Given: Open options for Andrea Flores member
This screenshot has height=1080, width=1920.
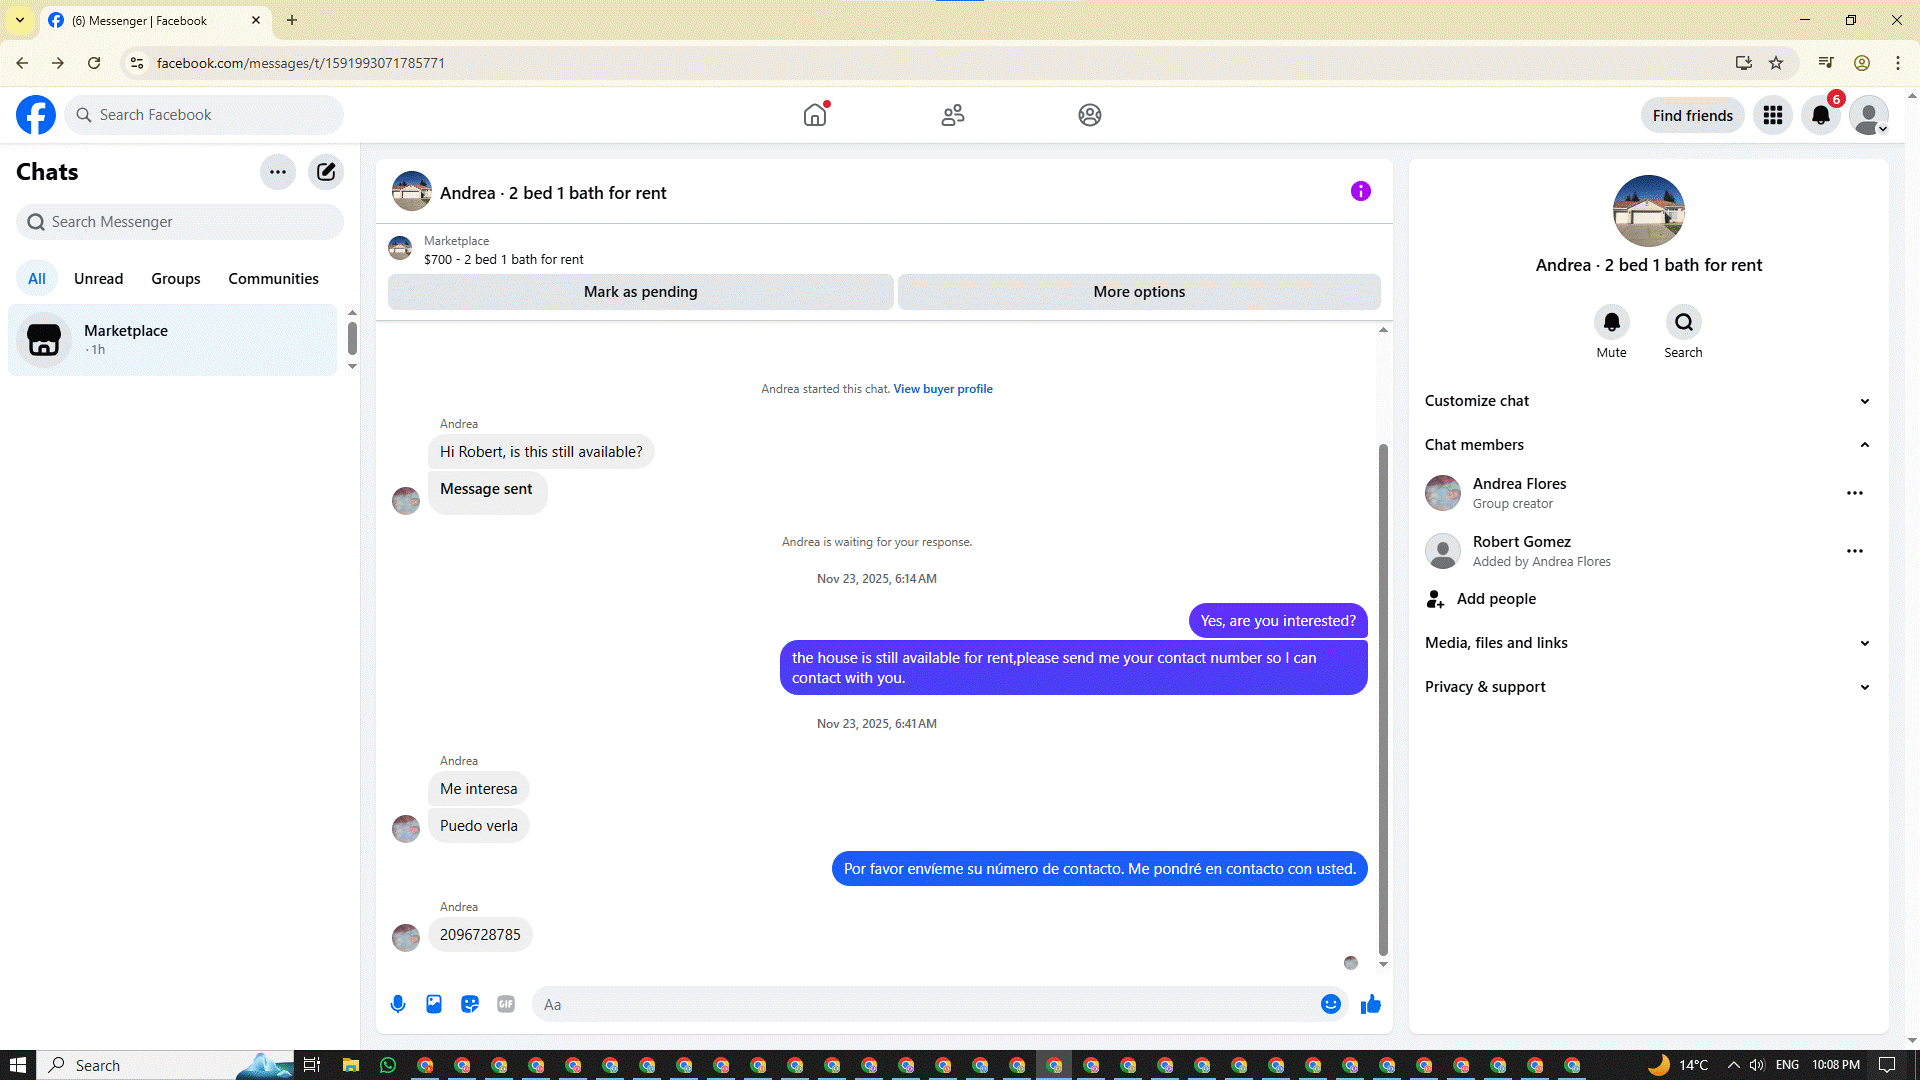Looking at the screenshot, I should tap(1855, 493).
